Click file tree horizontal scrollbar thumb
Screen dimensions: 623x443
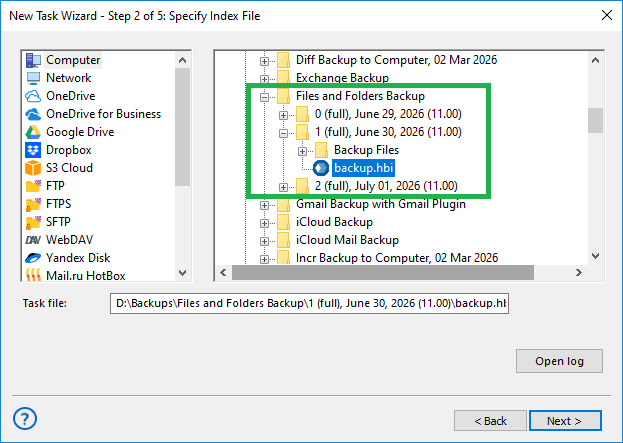(383, 273)
